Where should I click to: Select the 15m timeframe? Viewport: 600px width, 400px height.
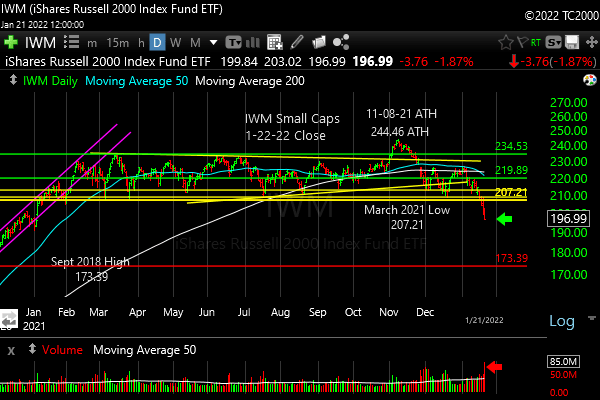click(117, 42)
